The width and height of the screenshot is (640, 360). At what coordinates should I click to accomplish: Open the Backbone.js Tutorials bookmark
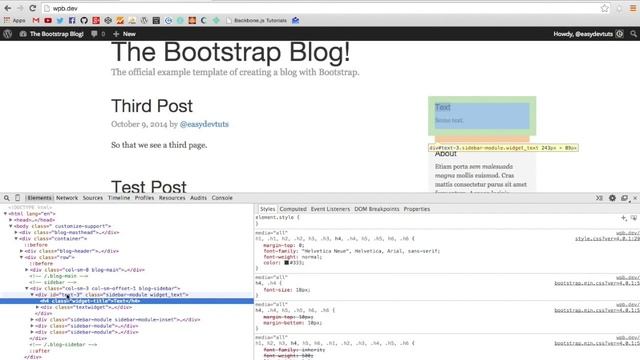256,20
